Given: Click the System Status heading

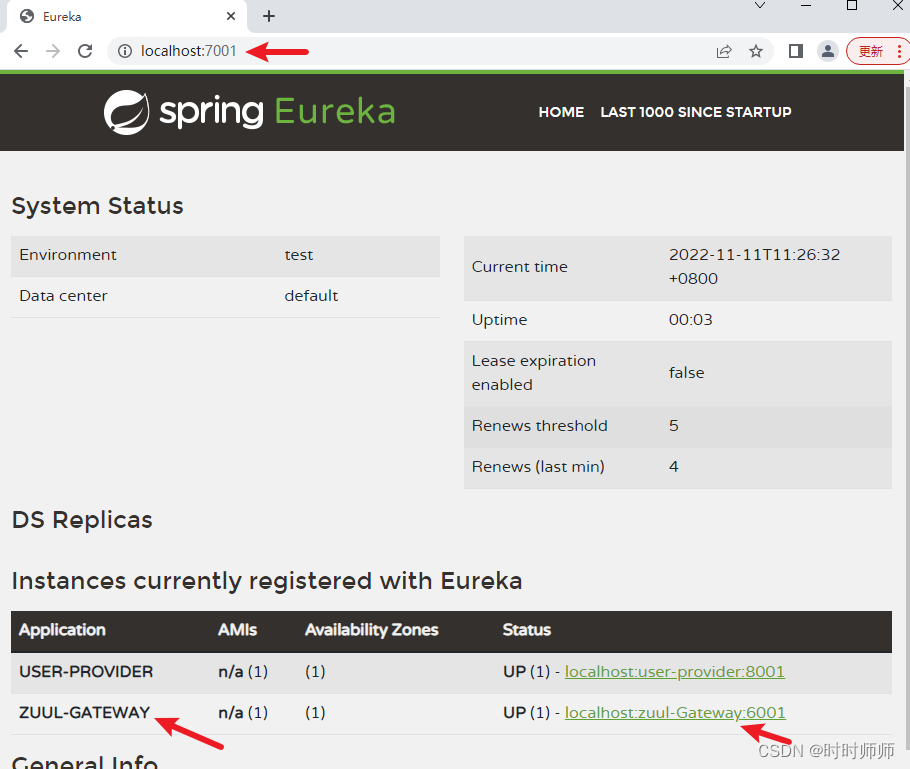Looking at the screenshot, I should 98,206.
